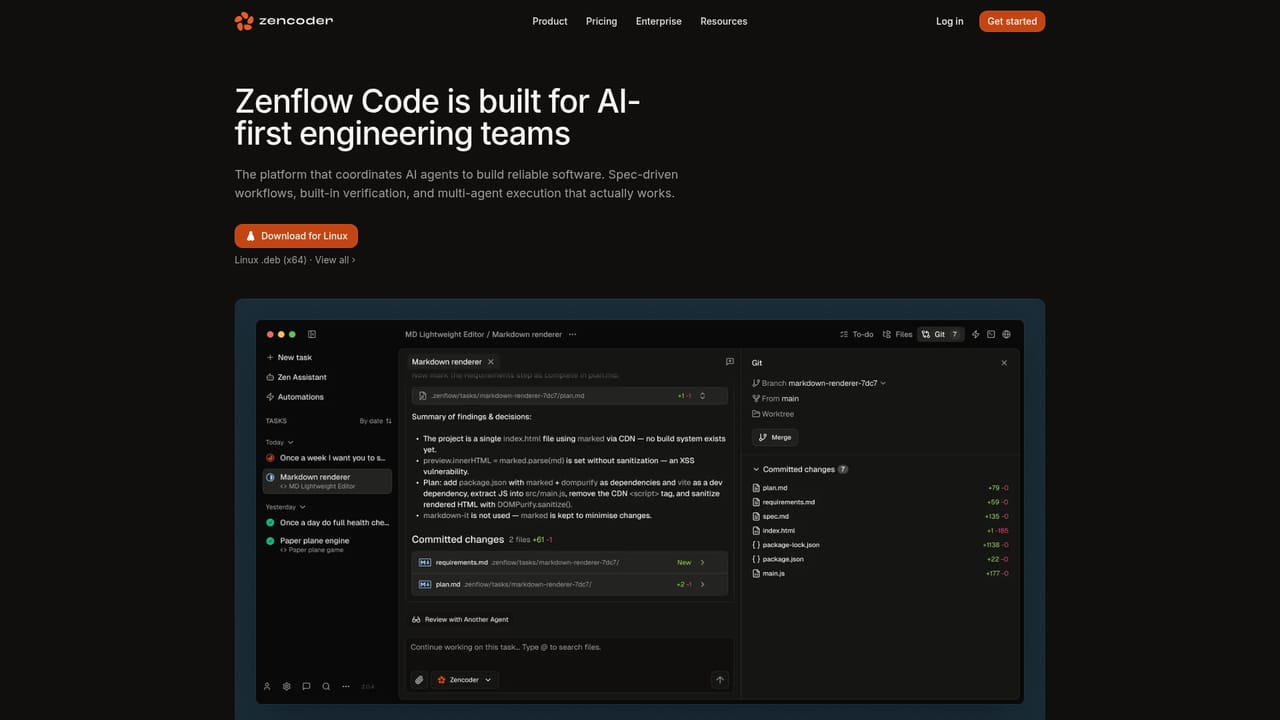Collapse the Committed changes section in Git panel
Viewport: 1280px width, 720px height.
pyautogui.click(x=756, y=469)
